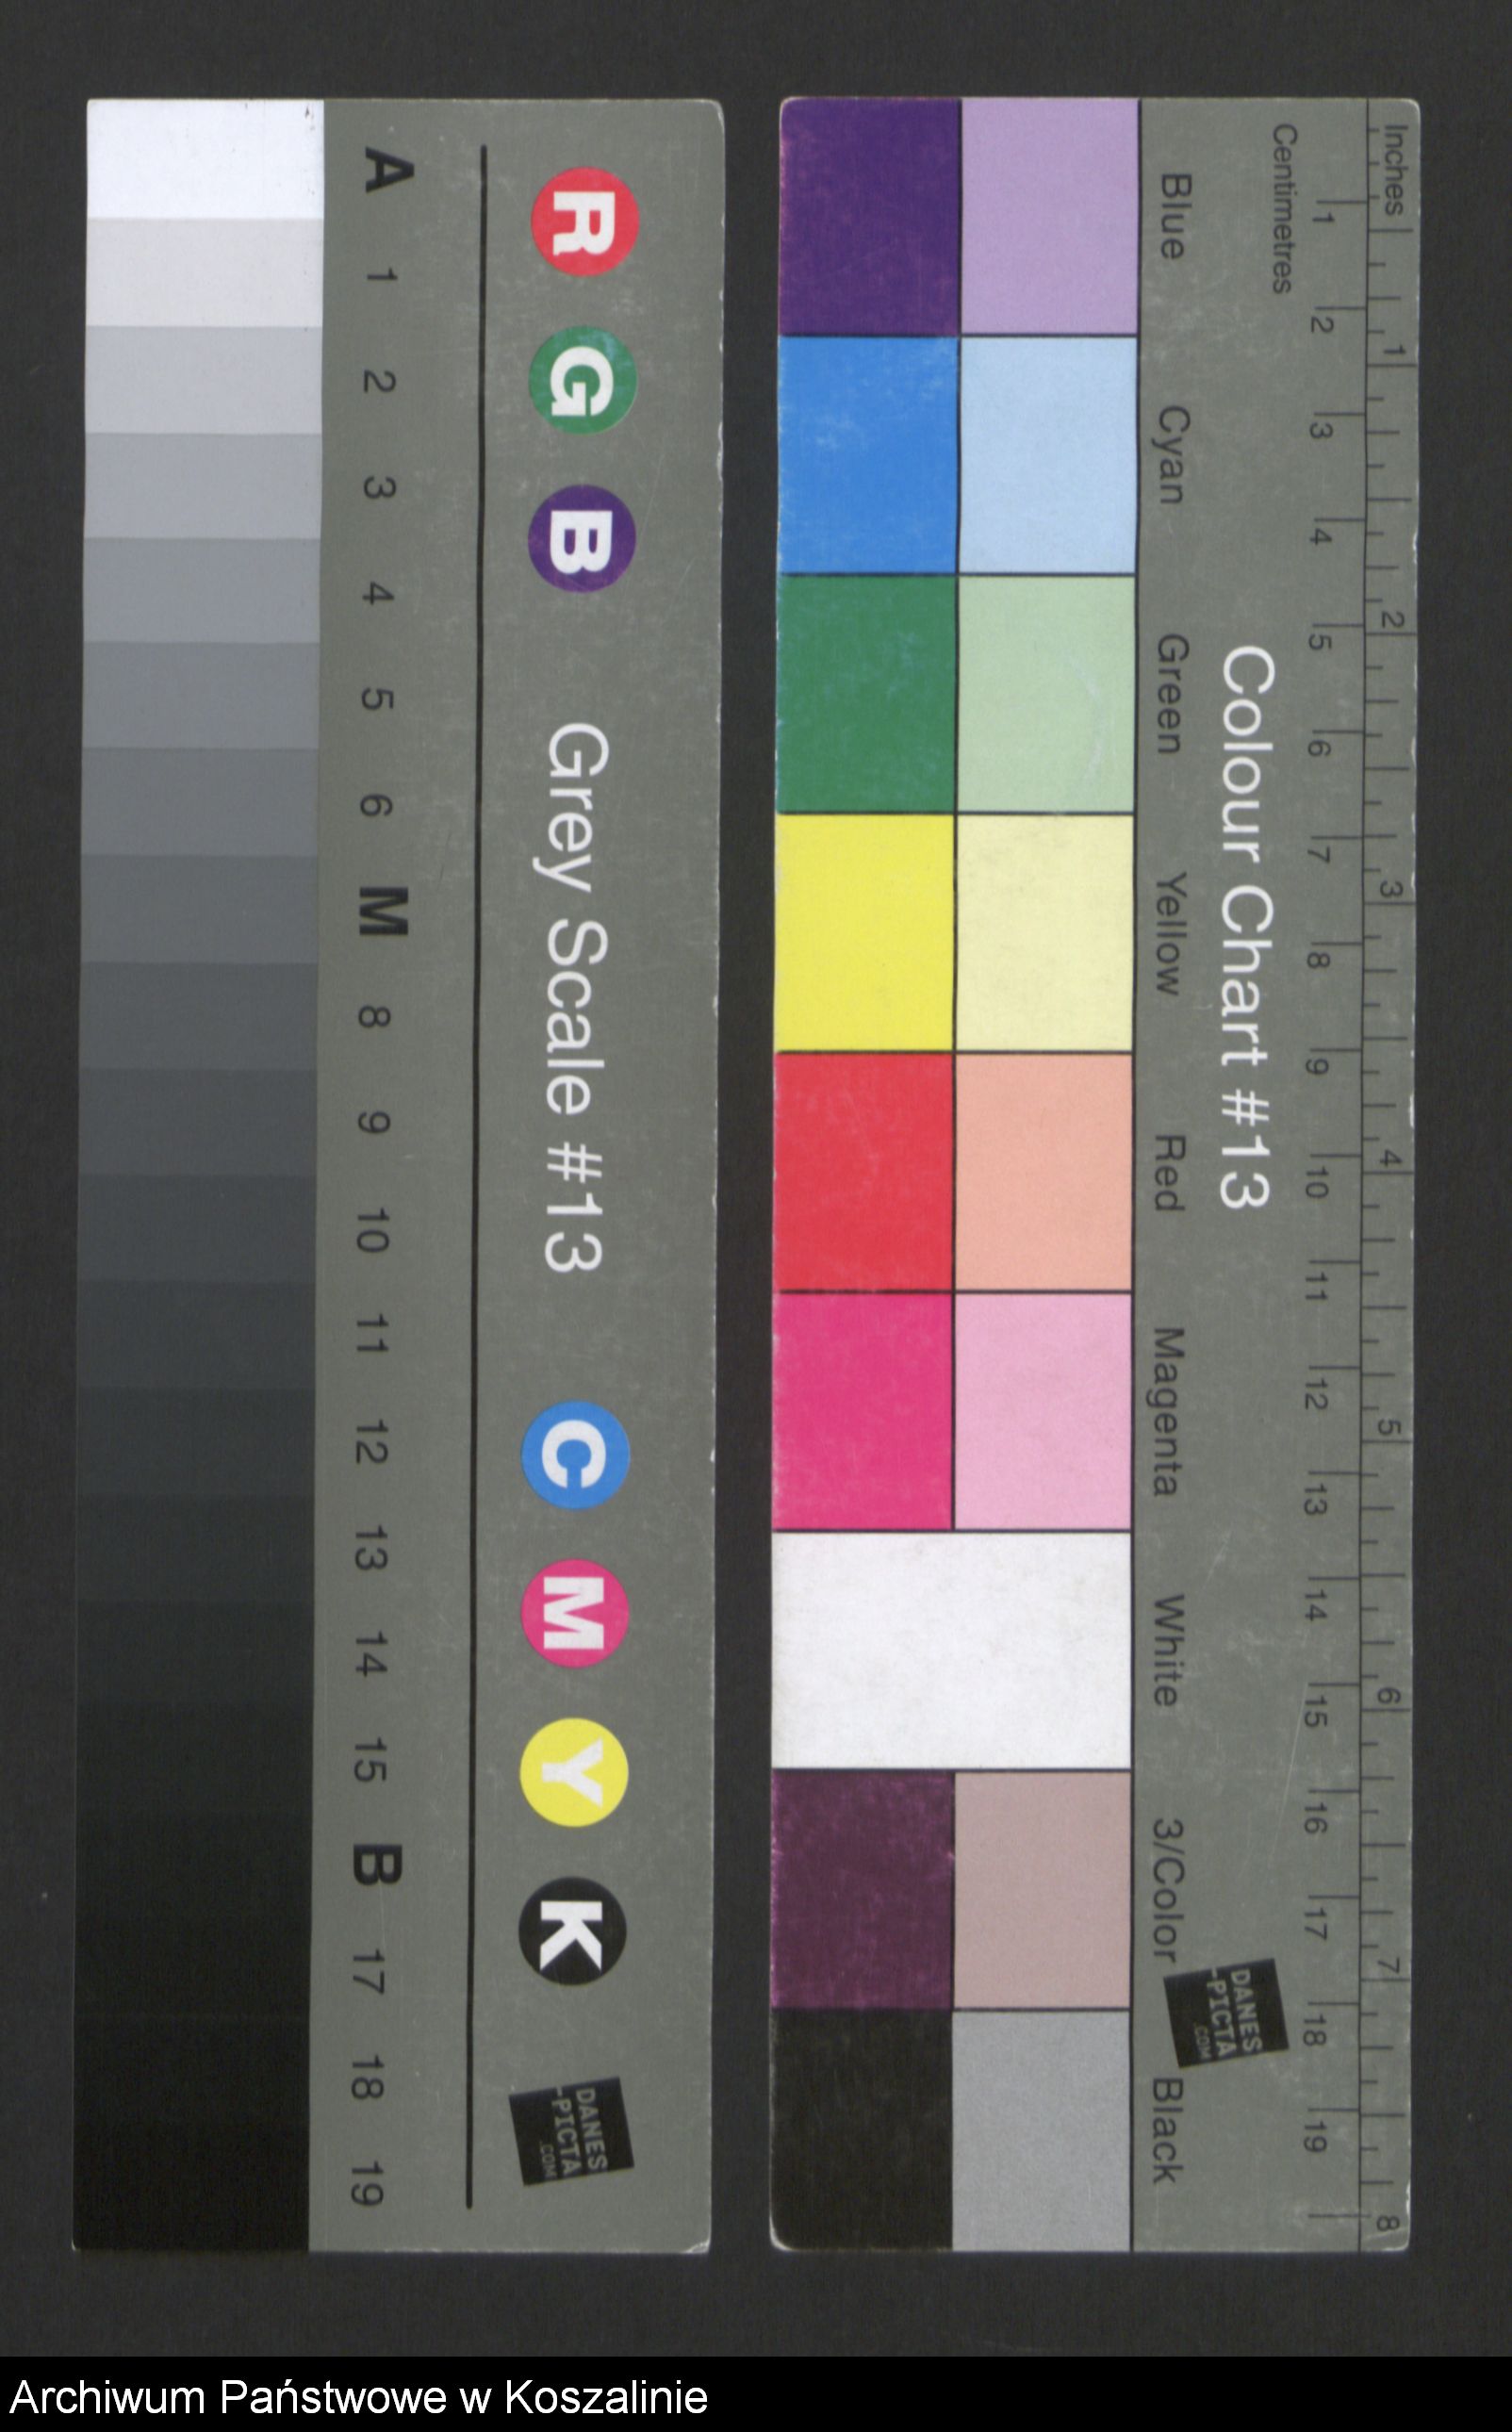Click the bold M grey scale marker
The width and height of the screenshot is (1512, 2432).
(x=384, y=910)
